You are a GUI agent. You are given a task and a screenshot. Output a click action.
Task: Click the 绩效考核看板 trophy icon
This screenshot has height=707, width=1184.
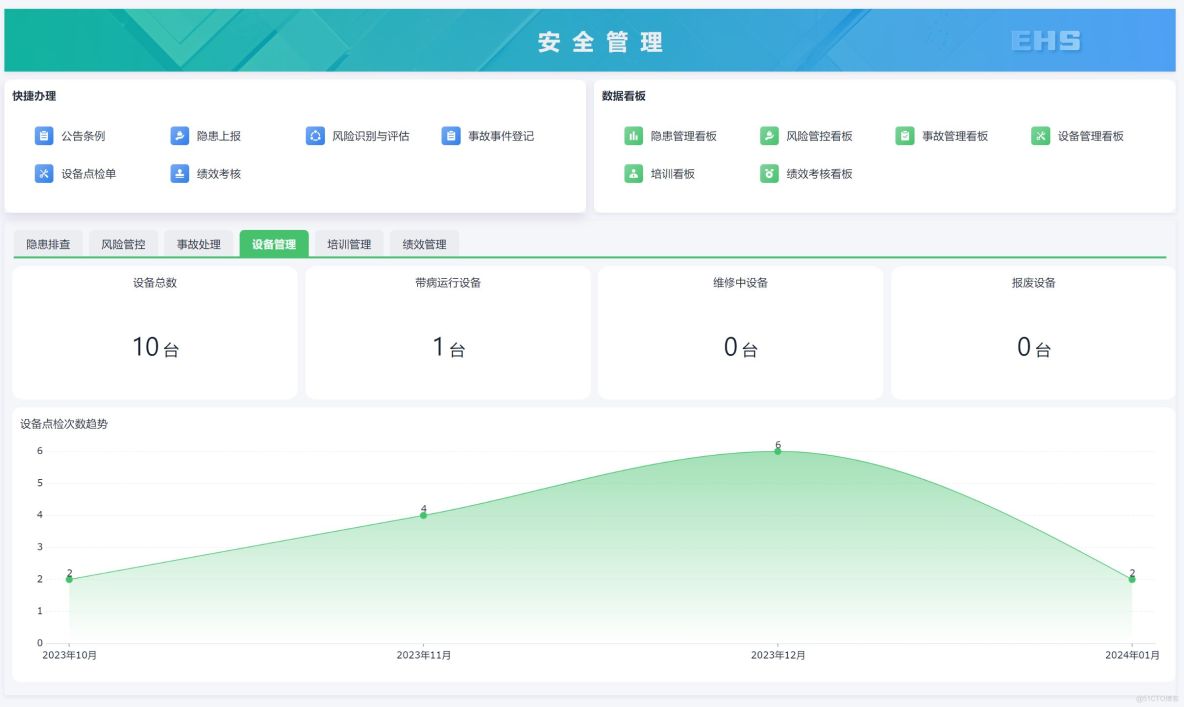[x=770, y=173]
